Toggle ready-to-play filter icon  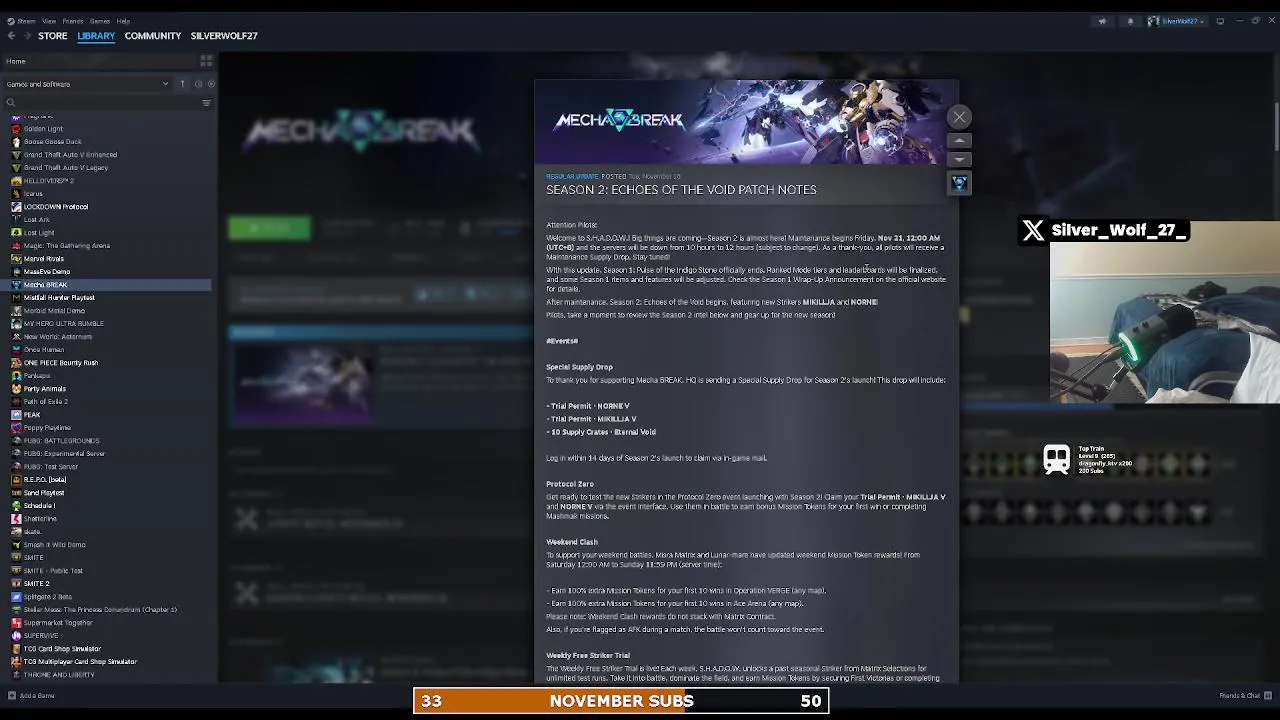[210, 84]
